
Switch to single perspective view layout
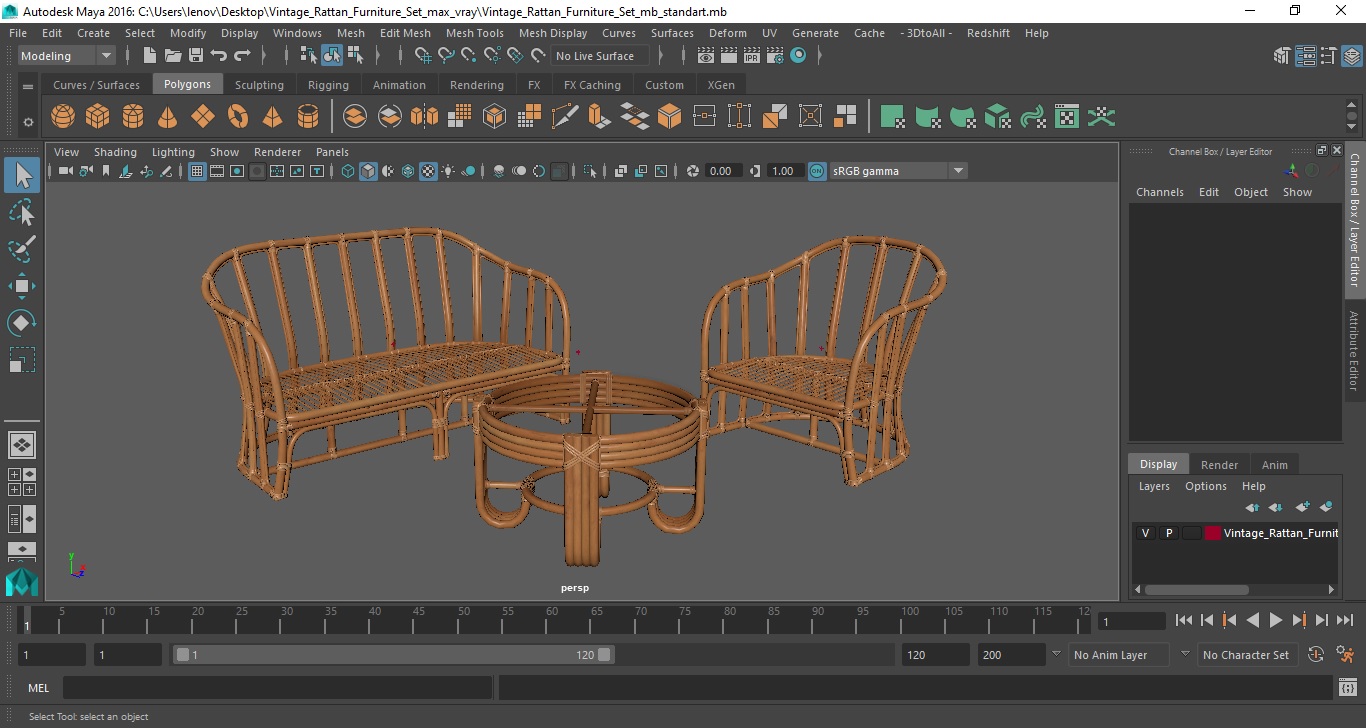[22, 445]
